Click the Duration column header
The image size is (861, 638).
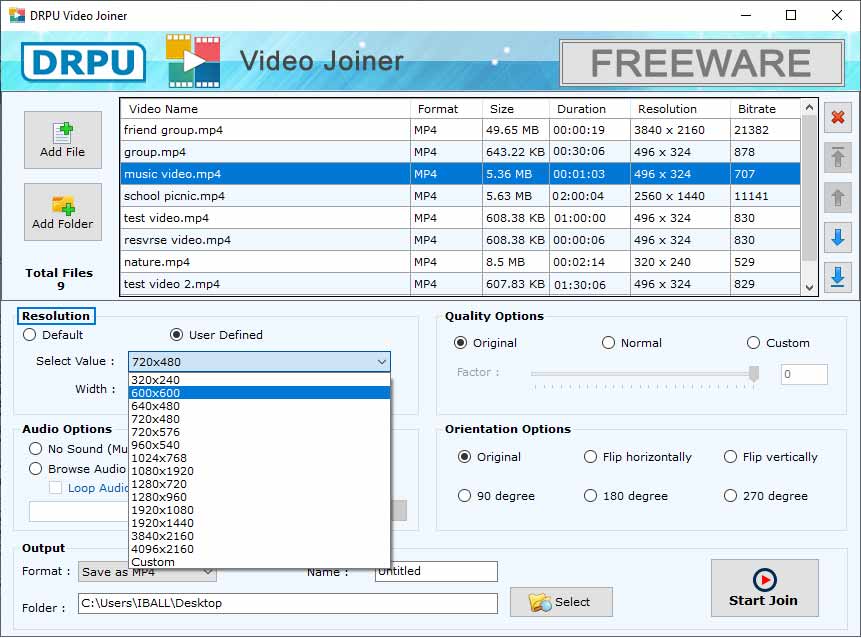click(x=590, y=109)
